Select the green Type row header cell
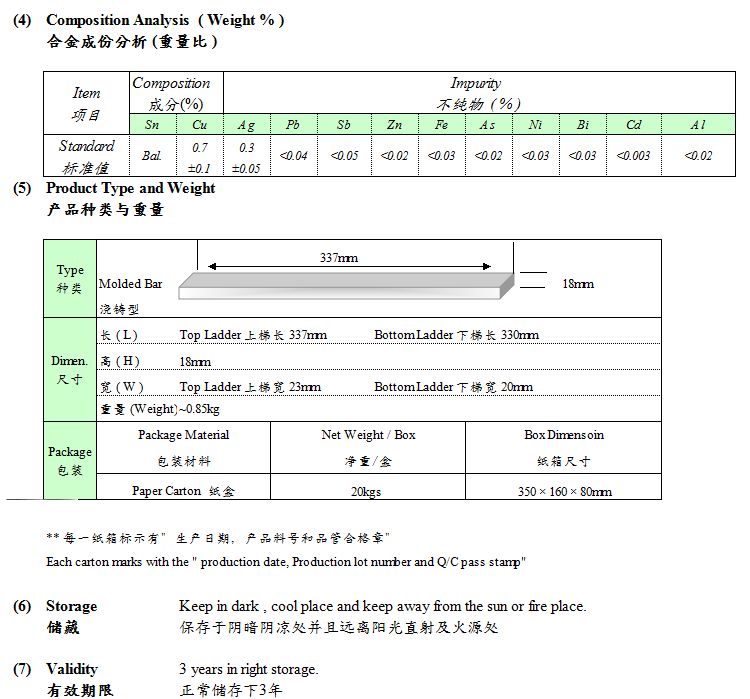 [x=70, y=279]
